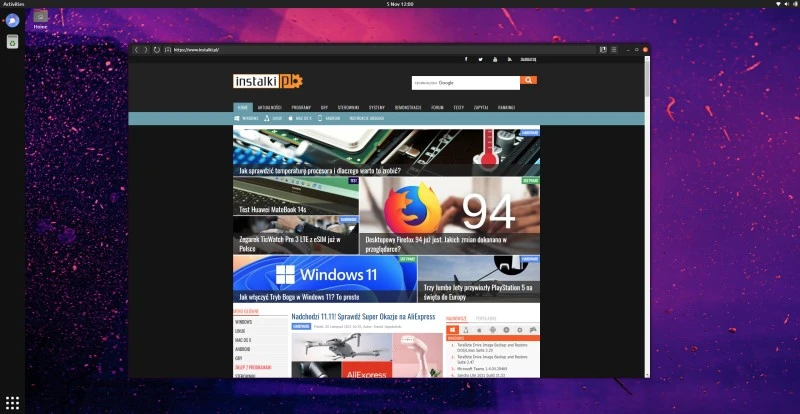The image size is (800, 414).
Task: Go back with the browser back arrow
Action: [136, 50]
